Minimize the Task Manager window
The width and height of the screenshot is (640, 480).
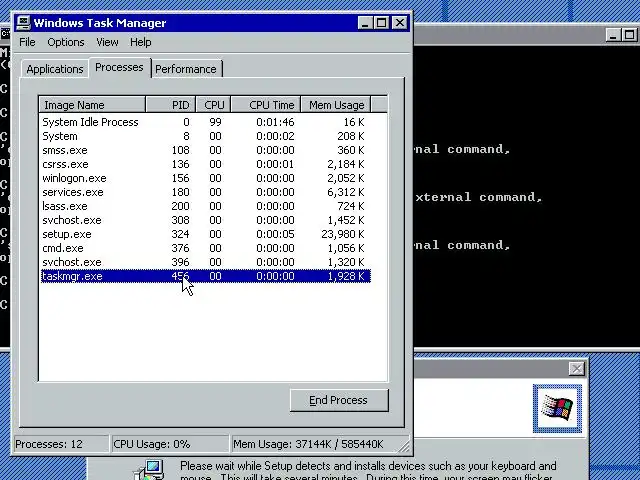365,23
